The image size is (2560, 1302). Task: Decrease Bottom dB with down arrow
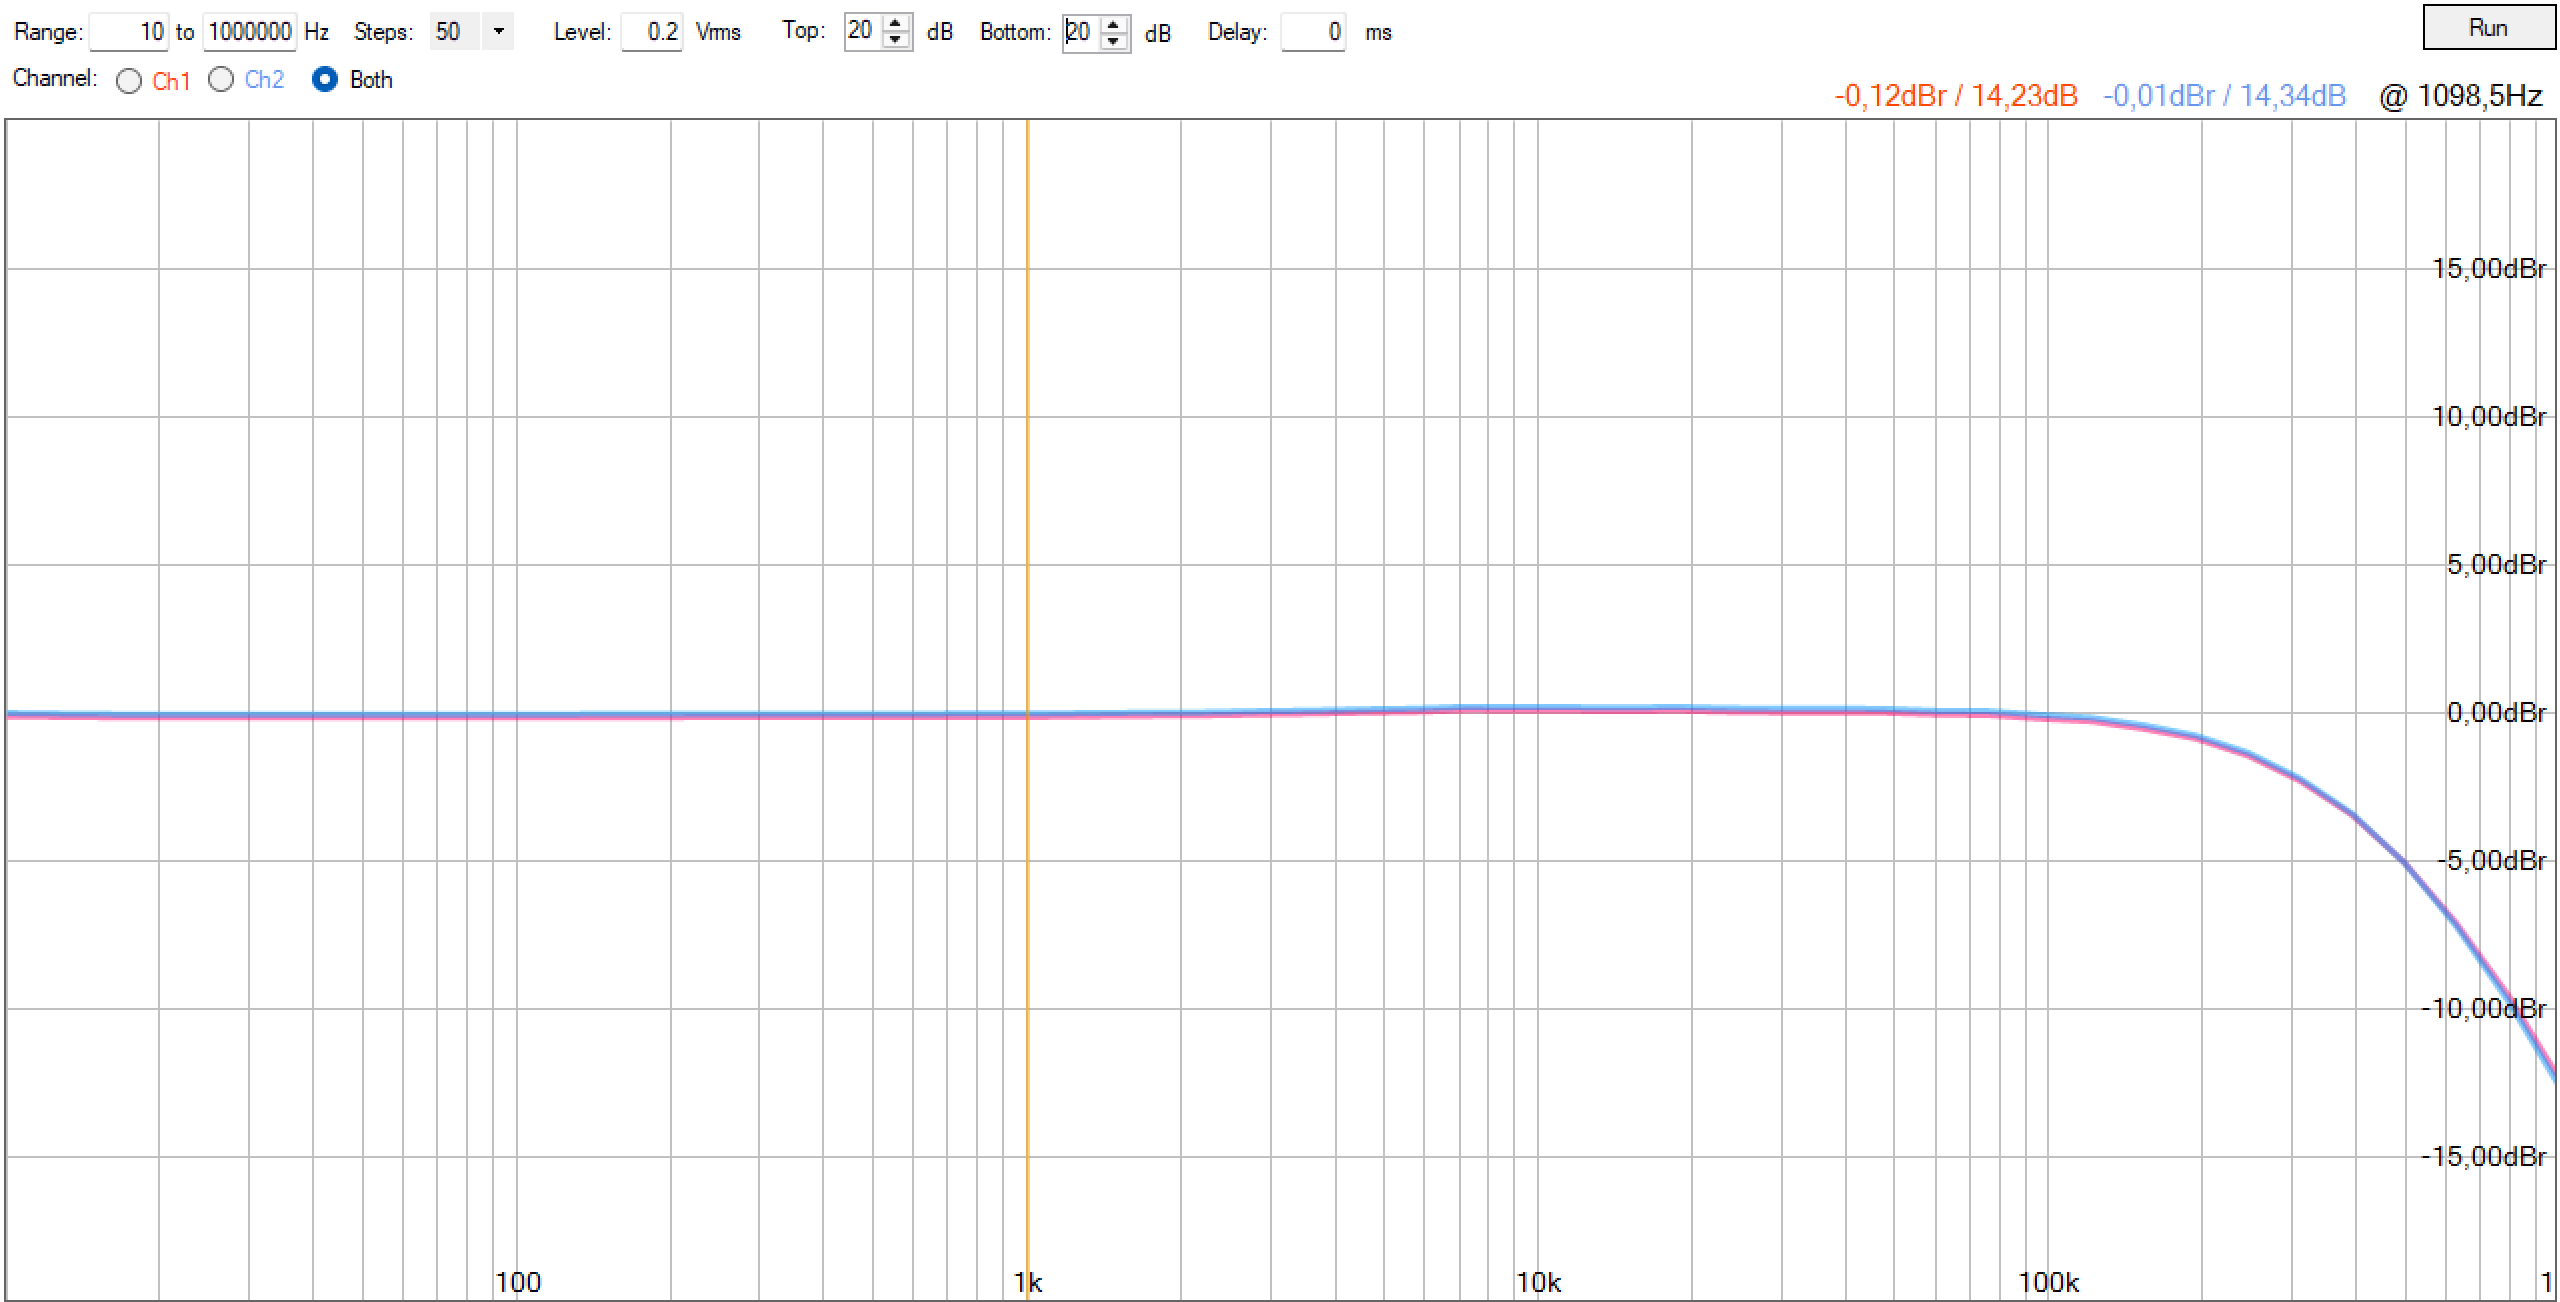[x=1114, y=41]
